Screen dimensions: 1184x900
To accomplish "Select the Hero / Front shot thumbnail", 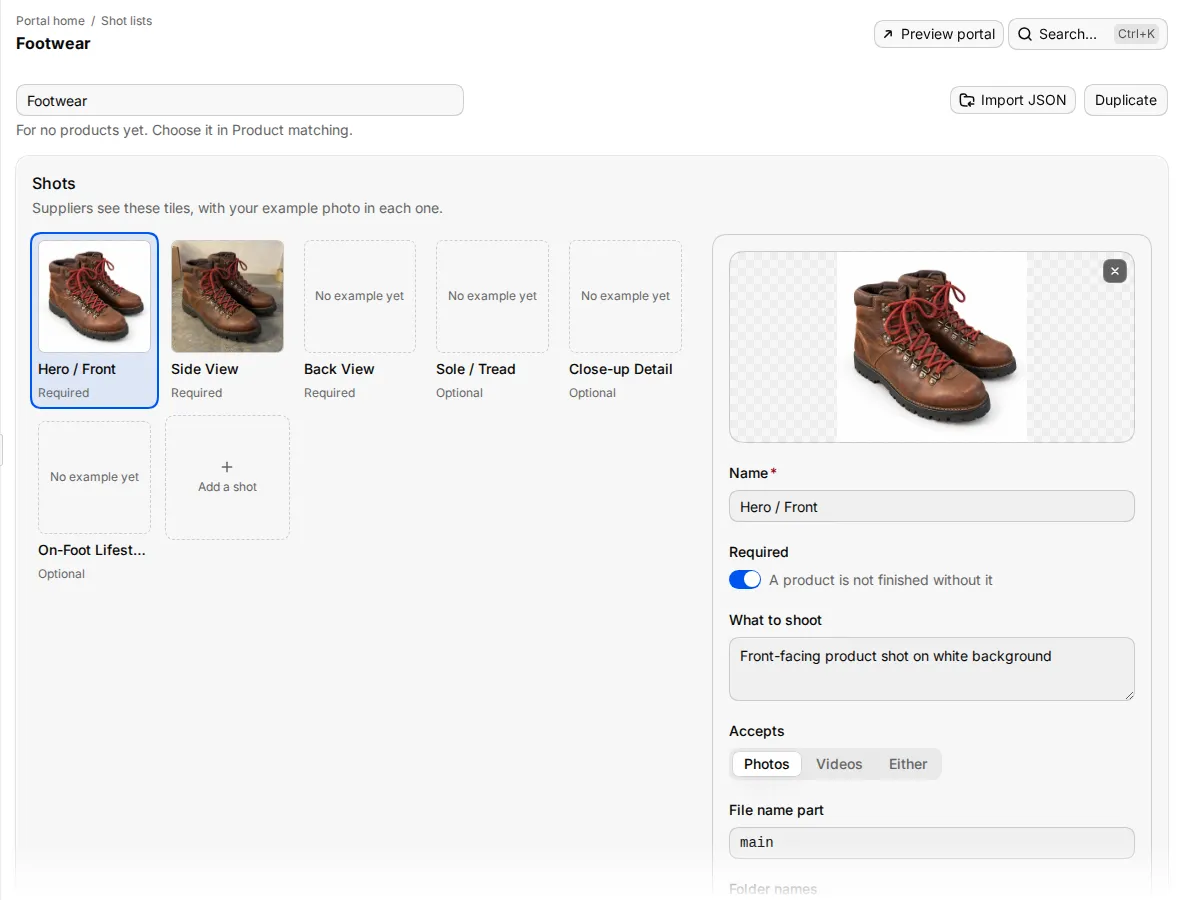I will 94,296.
